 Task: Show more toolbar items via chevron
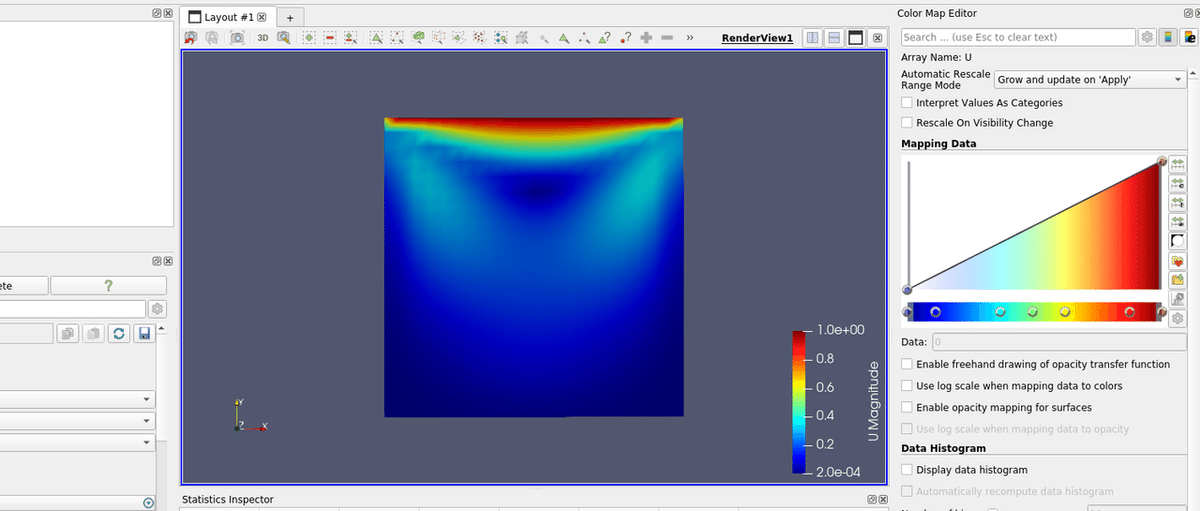[690, 37]
